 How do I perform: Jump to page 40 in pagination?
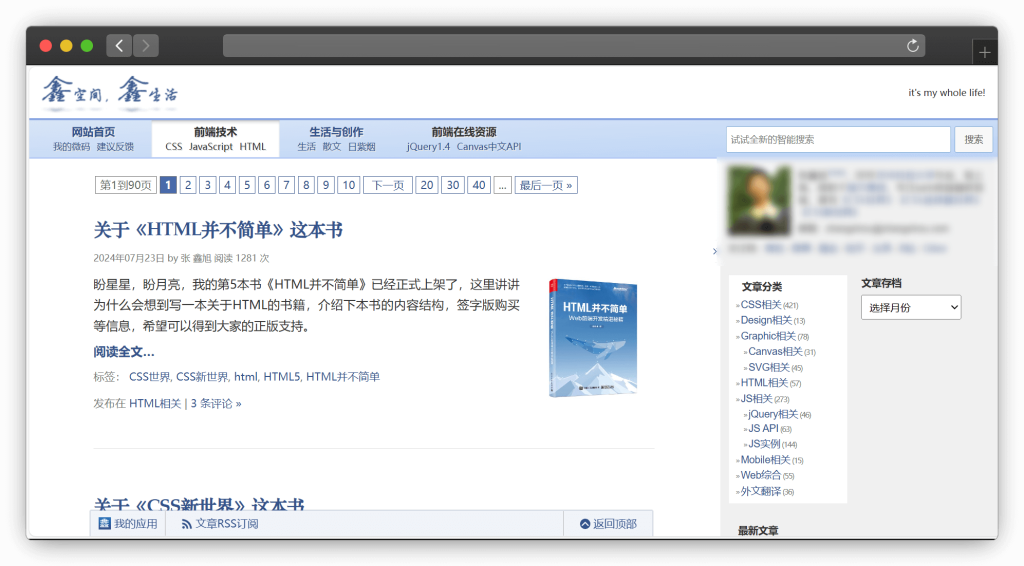479,185
